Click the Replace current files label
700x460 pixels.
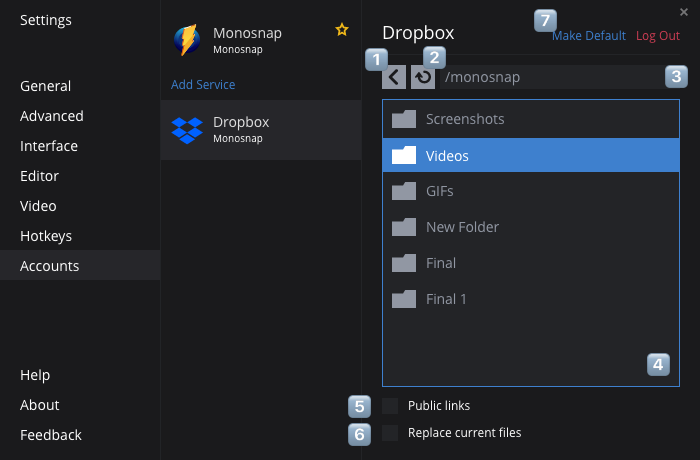465,432
